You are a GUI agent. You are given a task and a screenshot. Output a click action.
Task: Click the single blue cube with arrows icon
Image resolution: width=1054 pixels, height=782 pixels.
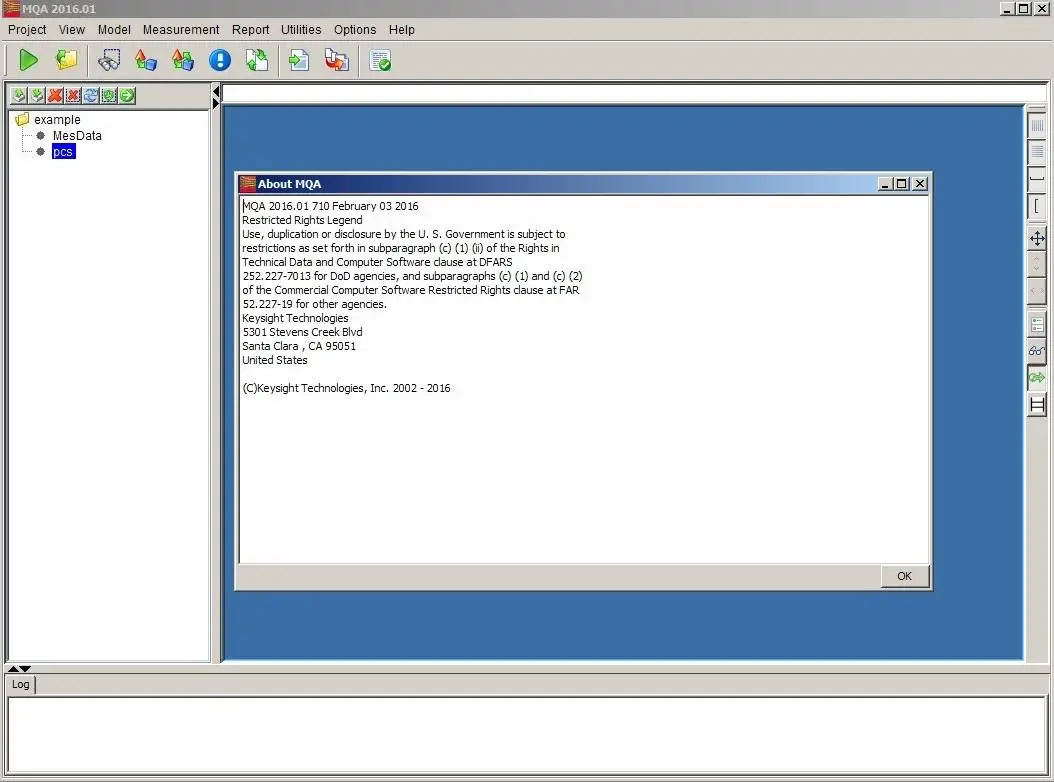click(146, 61)
